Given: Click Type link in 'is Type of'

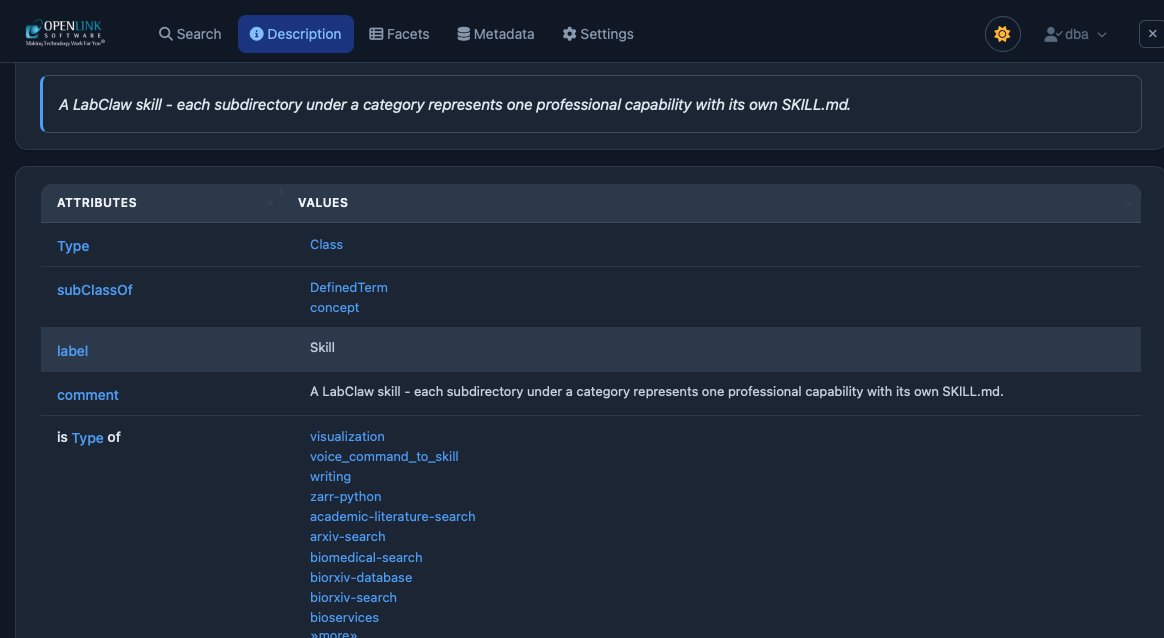Looking at the screenshot, I should pyautogui.click(x=87, y=438).
